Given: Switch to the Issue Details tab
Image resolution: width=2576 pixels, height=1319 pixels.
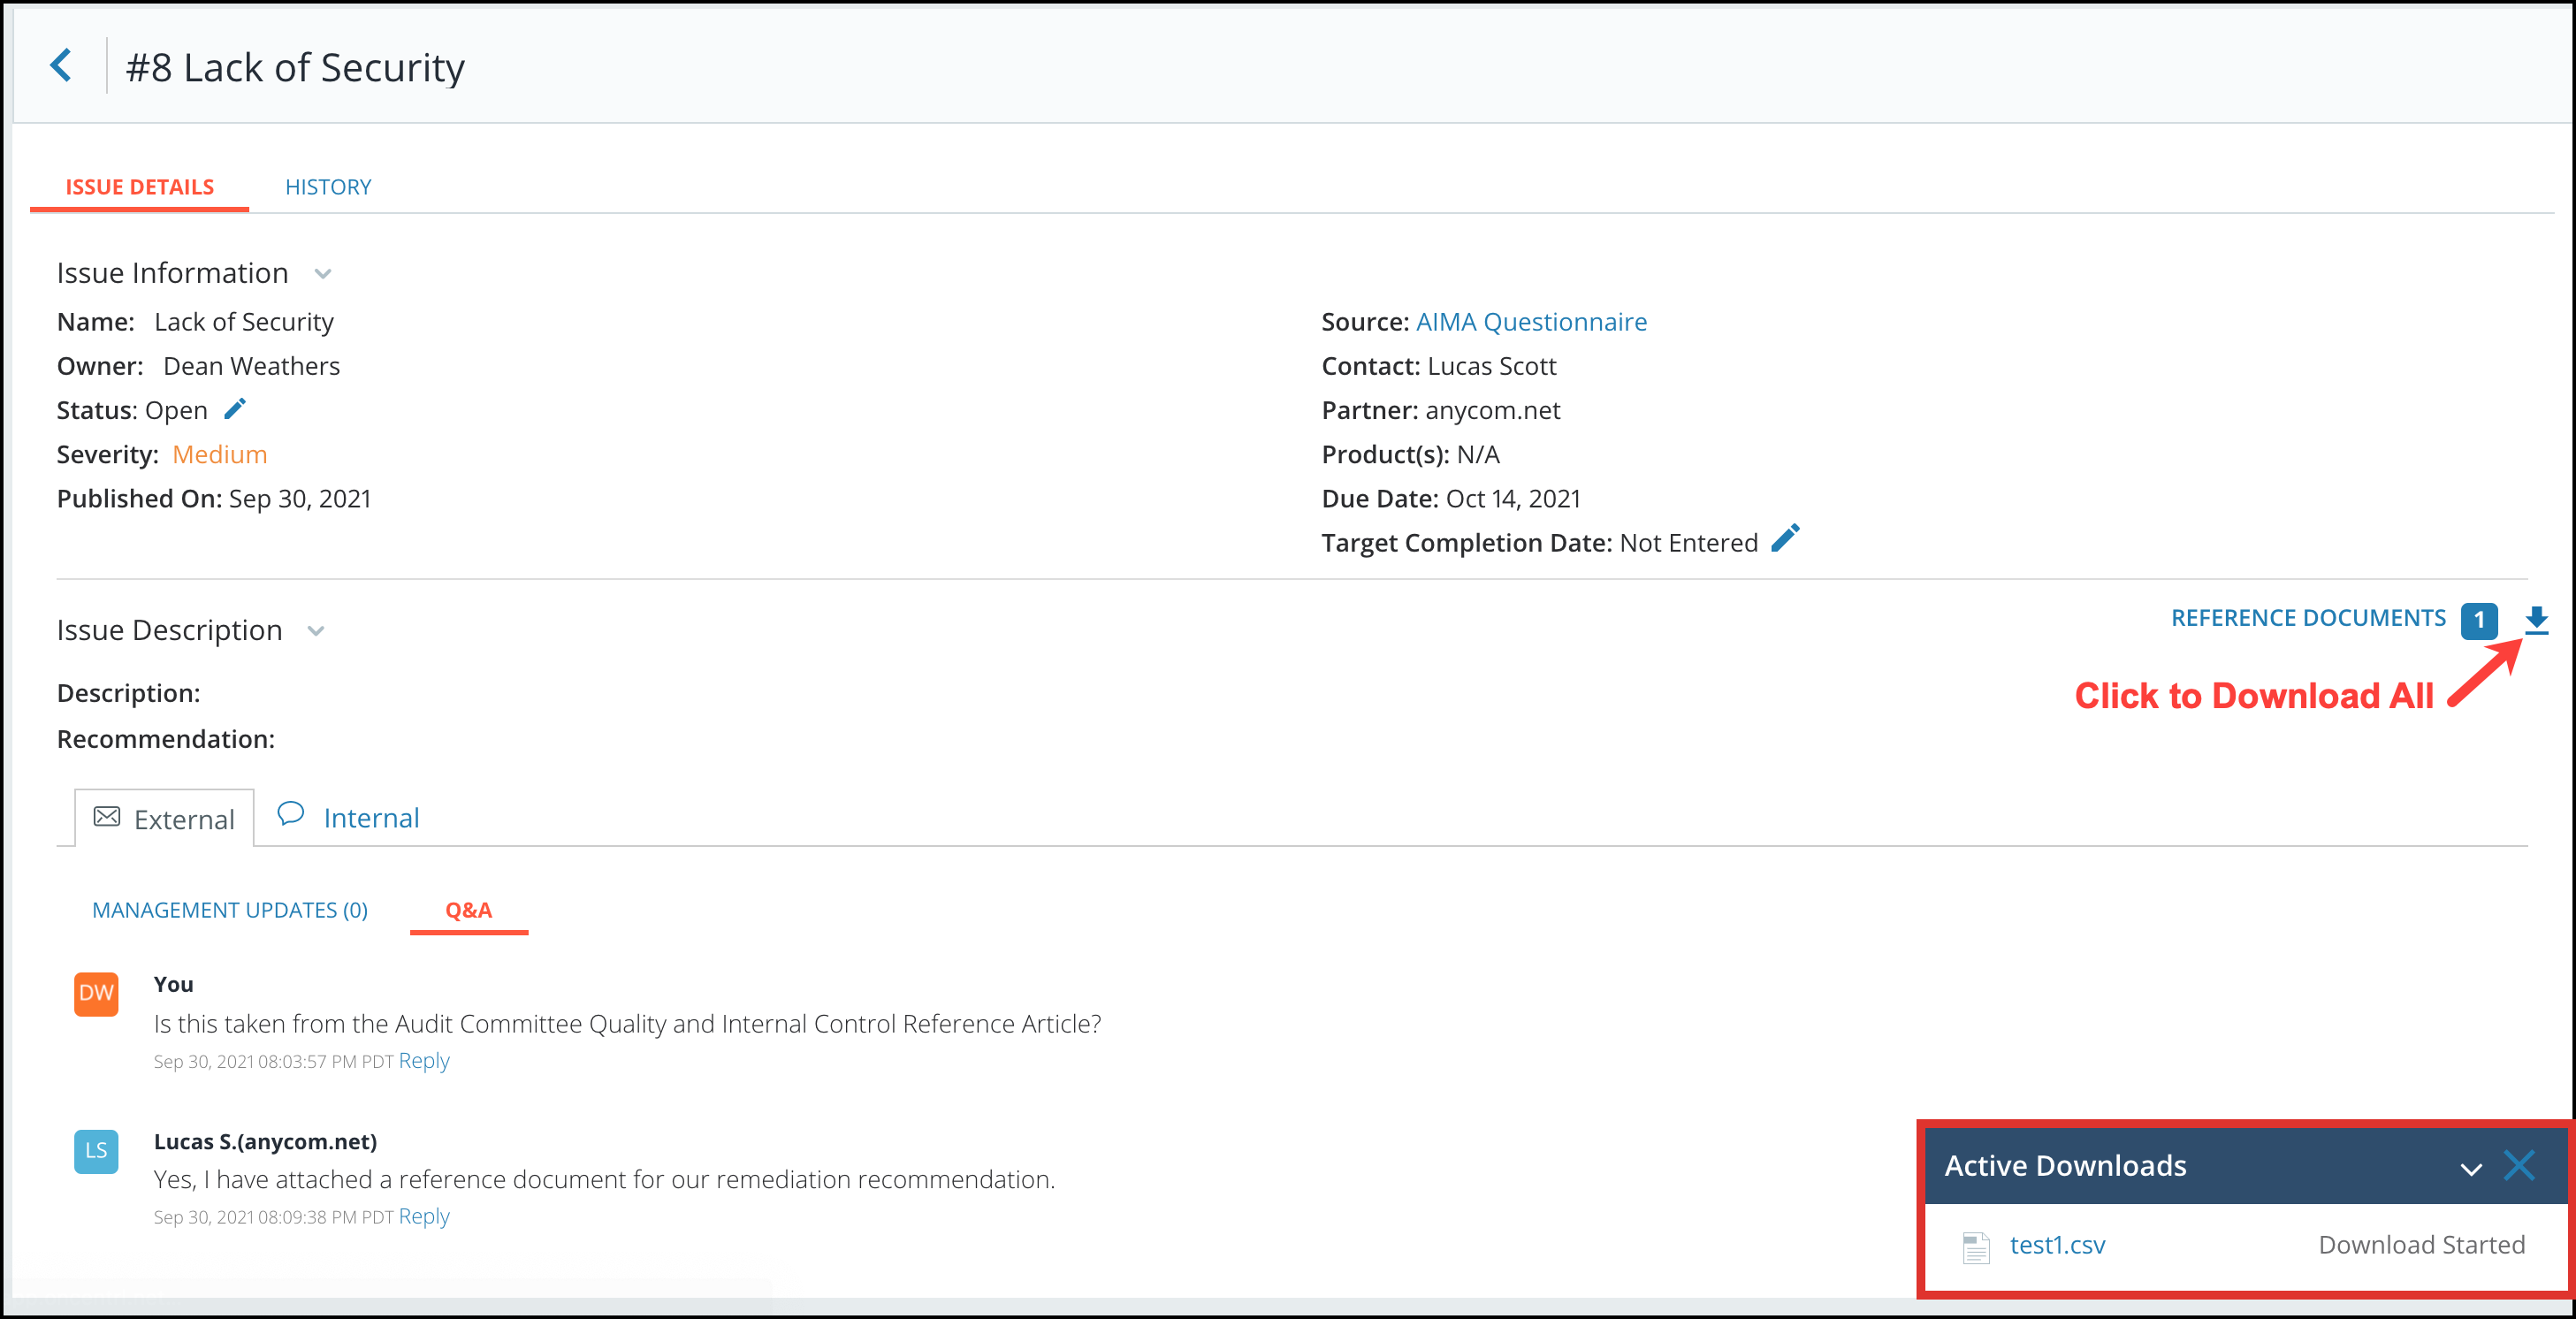Looking at the screenshot, I should click(x=140, y=187).
